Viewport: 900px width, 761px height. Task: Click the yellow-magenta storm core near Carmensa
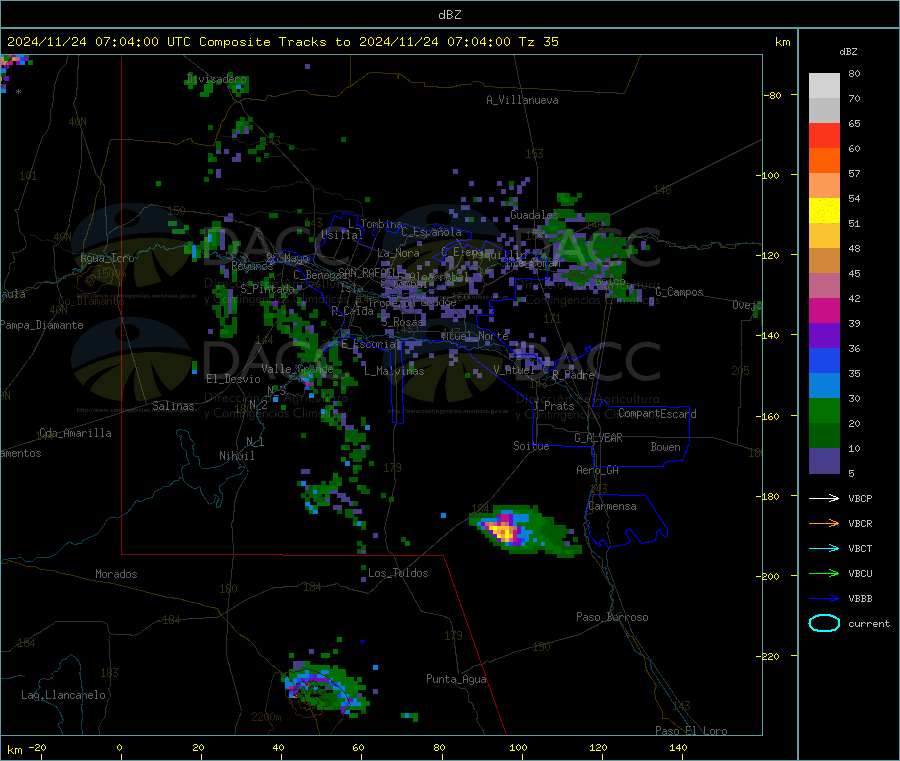click(505, 531)
